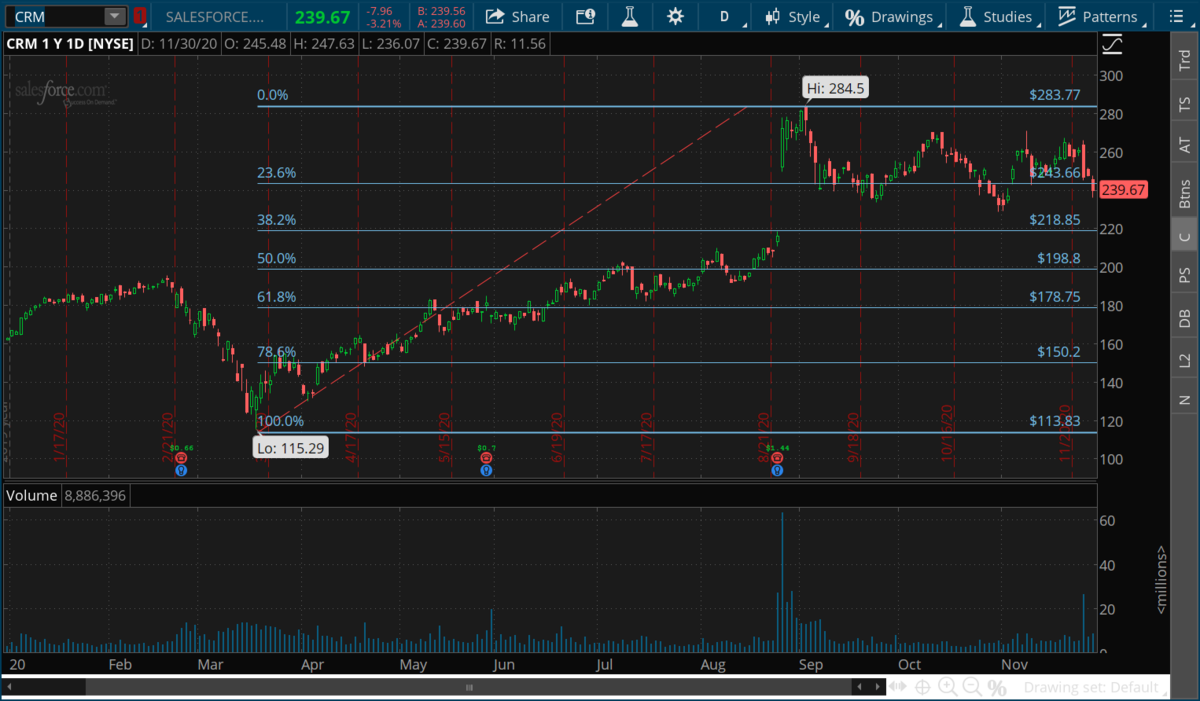Open the TS sidebar tab
Screen dimensions: 1200x701
(1185, 103)
